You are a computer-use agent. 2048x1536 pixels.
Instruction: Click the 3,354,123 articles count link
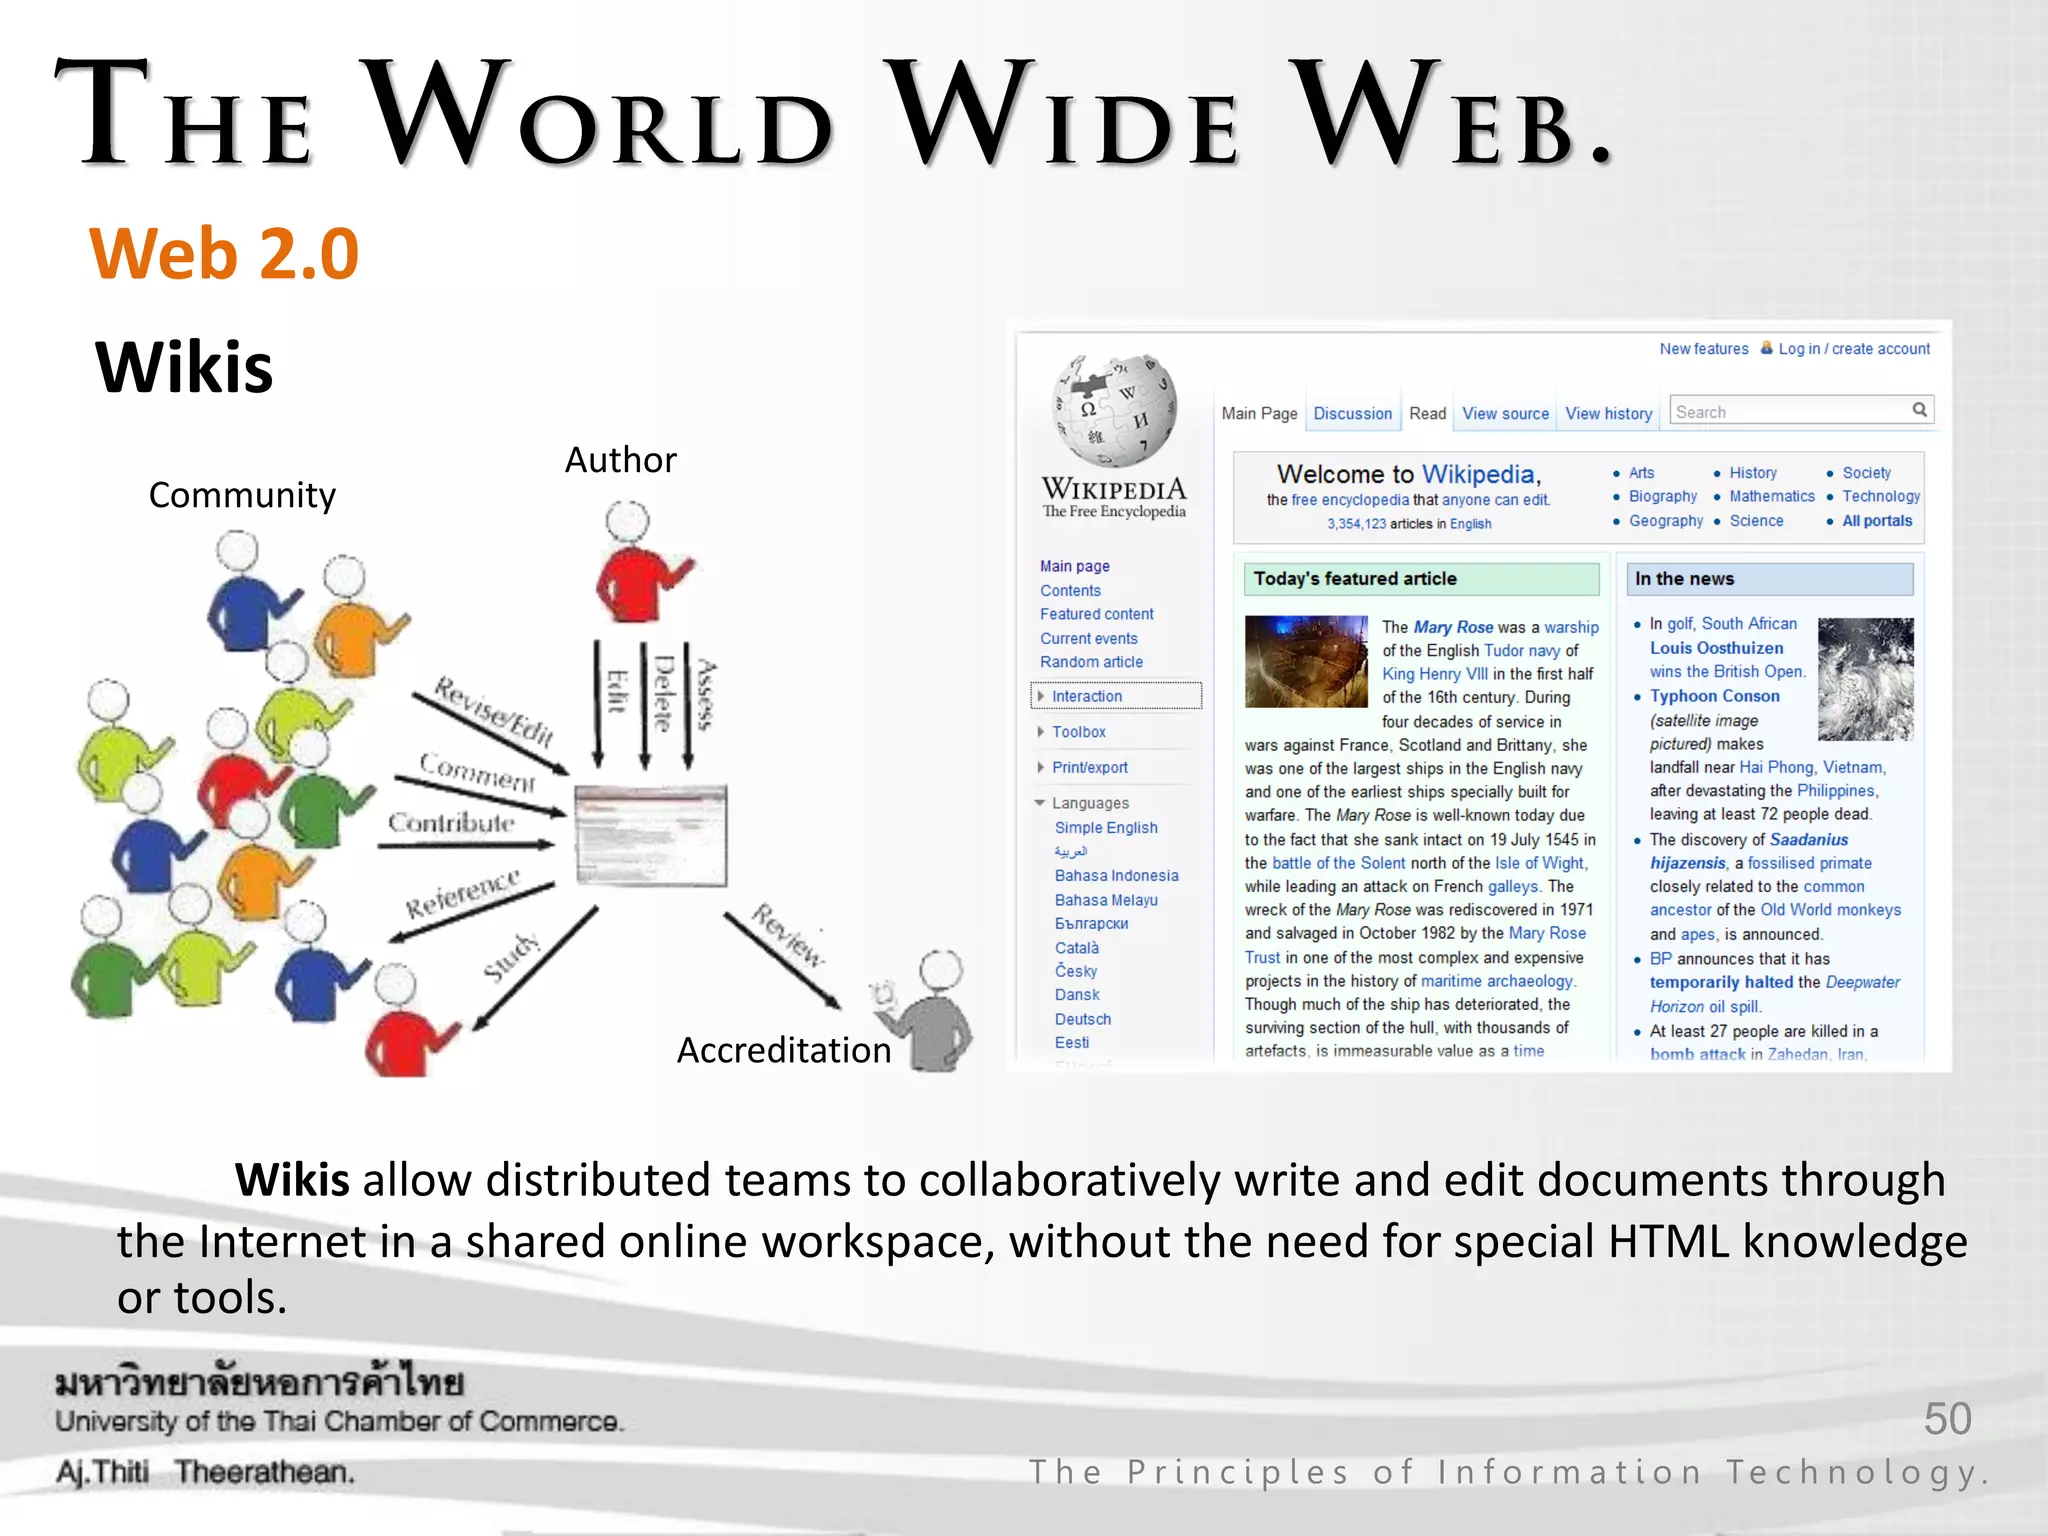tap(1356, 524)
